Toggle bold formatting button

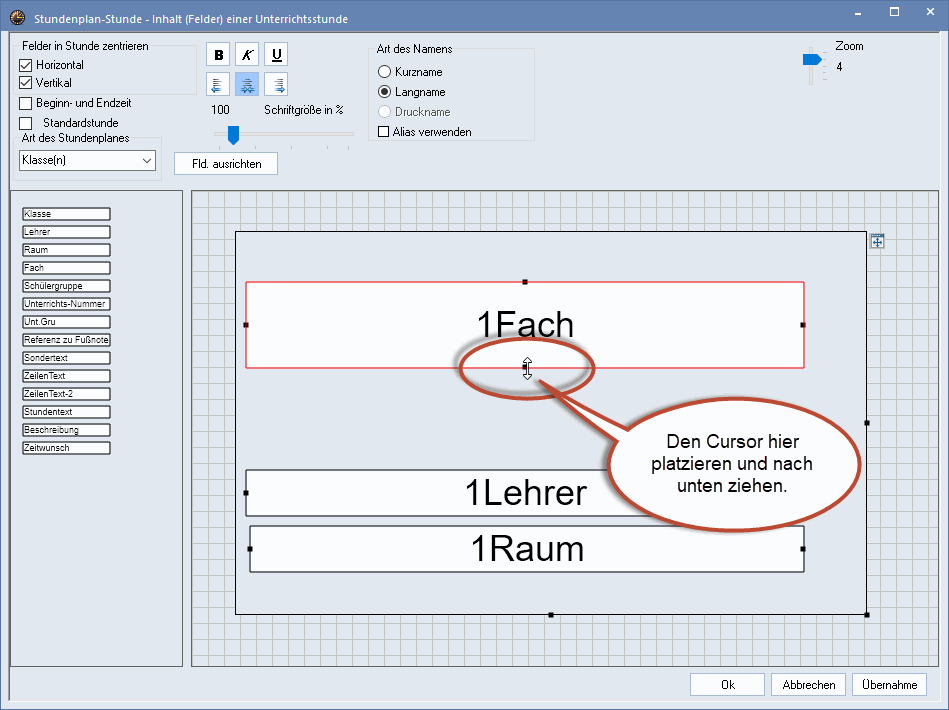pyautogui.click(x=218, y=54)
